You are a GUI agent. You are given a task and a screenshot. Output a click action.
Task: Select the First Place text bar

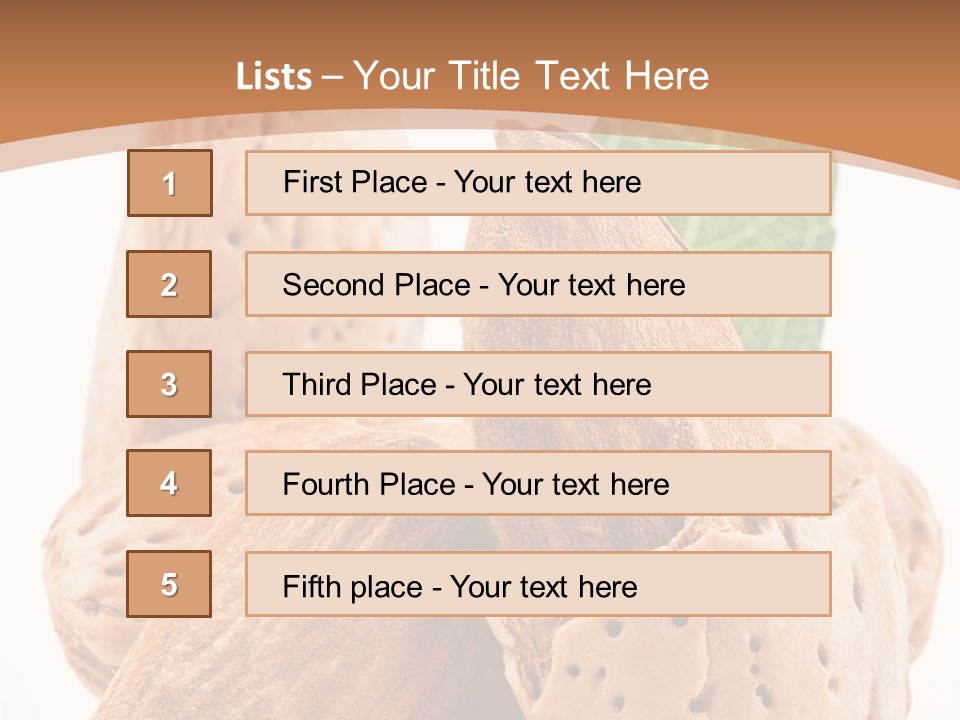pyautogui.click(x=538, y=183)
